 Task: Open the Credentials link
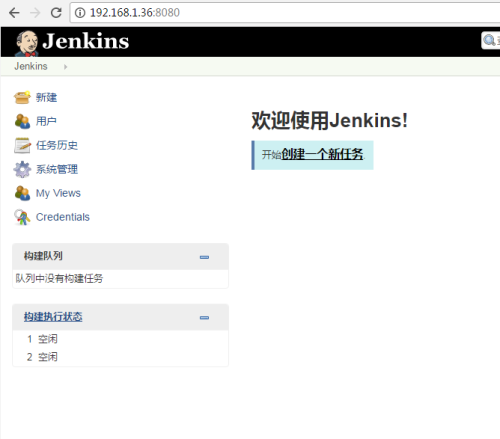[63, 217]
